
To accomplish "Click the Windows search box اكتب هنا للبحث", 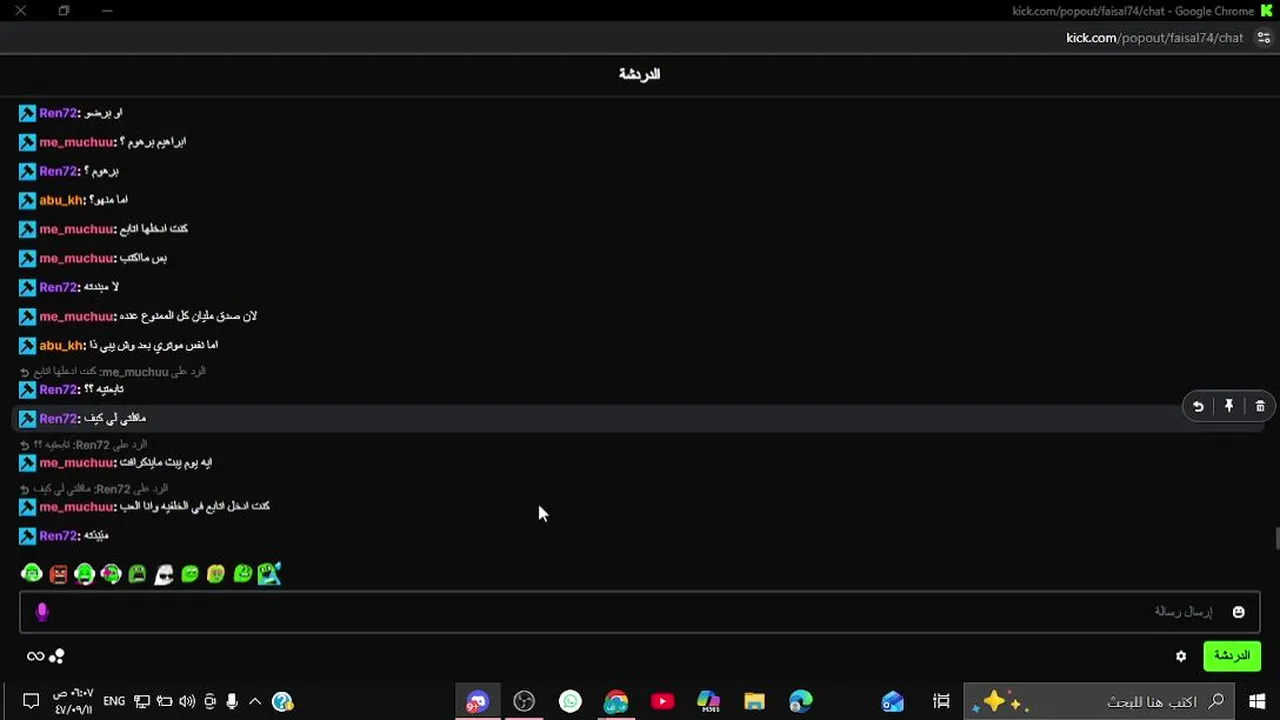I will [x=1099, y=701].
